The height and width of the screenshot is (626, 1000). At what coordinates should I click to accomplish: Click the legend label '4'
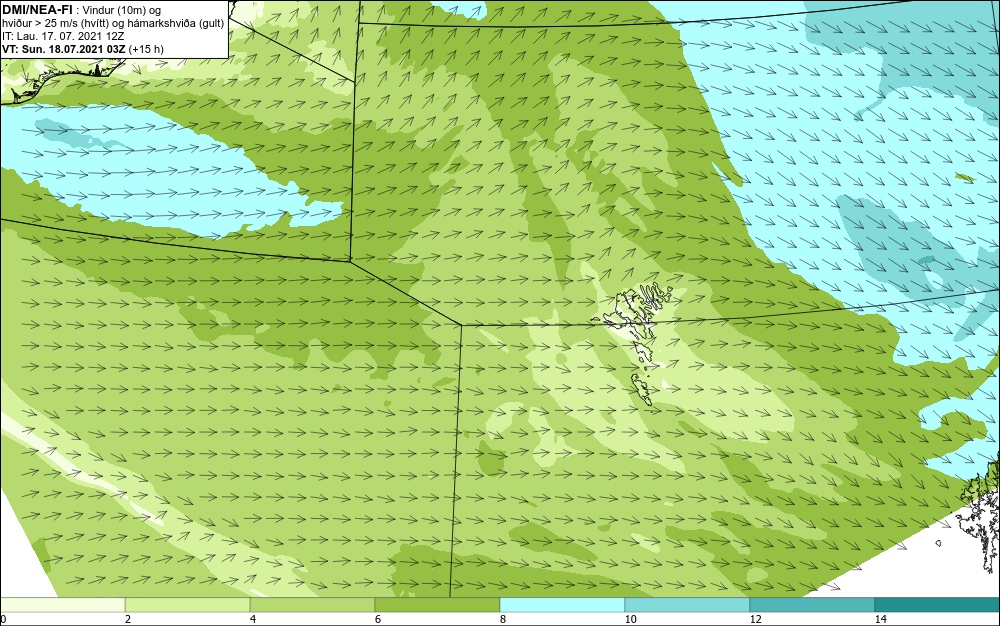[x=253, y=619]
